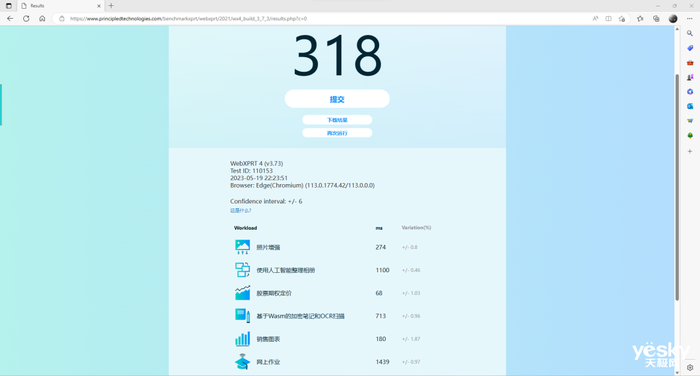
Task: Select the 1100 ms value
Action: tap(382, 270)
